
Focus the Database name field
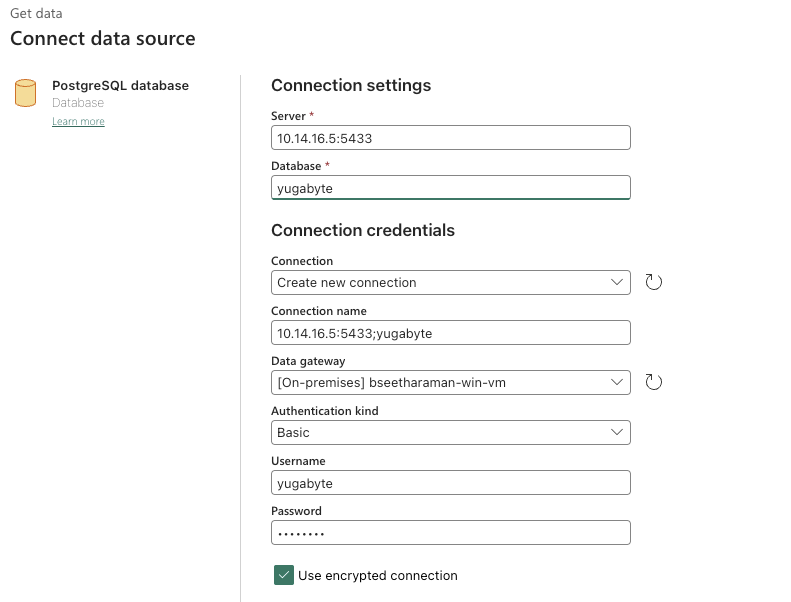point(450,187)
